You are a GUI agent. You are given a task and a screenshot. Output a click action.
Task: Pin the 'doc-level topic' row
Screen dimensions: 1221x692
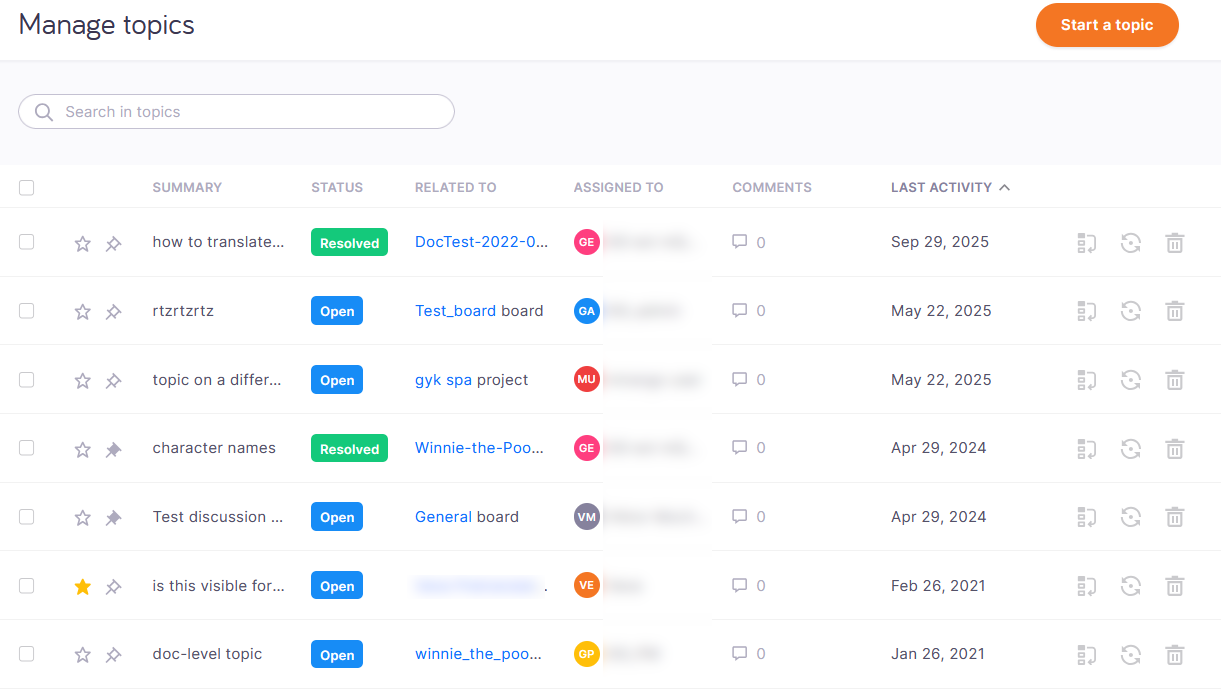coord(113,655)
